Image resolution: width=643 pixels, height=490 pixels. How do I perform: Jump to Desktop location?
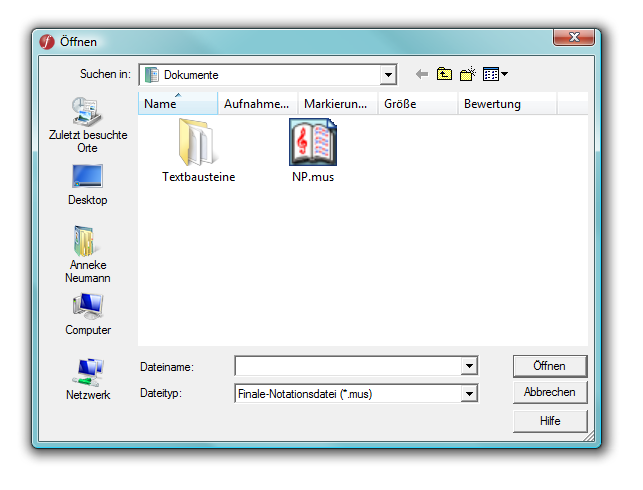pyautogui.click(x=88, y=185)
